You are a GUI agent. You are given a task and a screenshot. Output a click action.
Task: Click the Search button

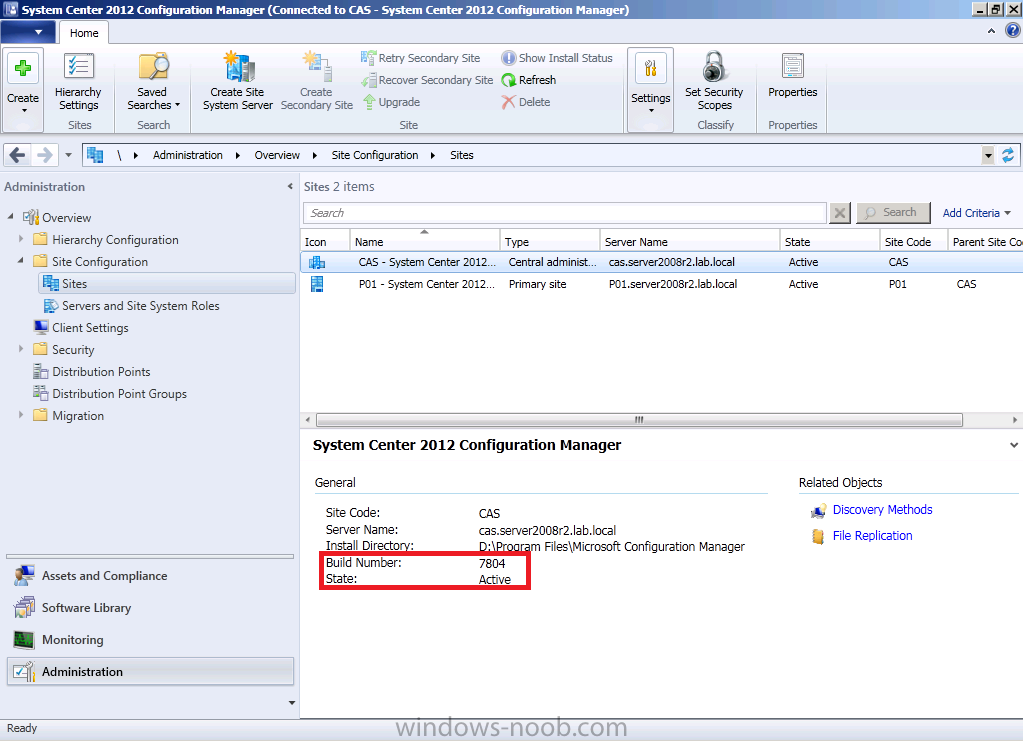(893, 213)
